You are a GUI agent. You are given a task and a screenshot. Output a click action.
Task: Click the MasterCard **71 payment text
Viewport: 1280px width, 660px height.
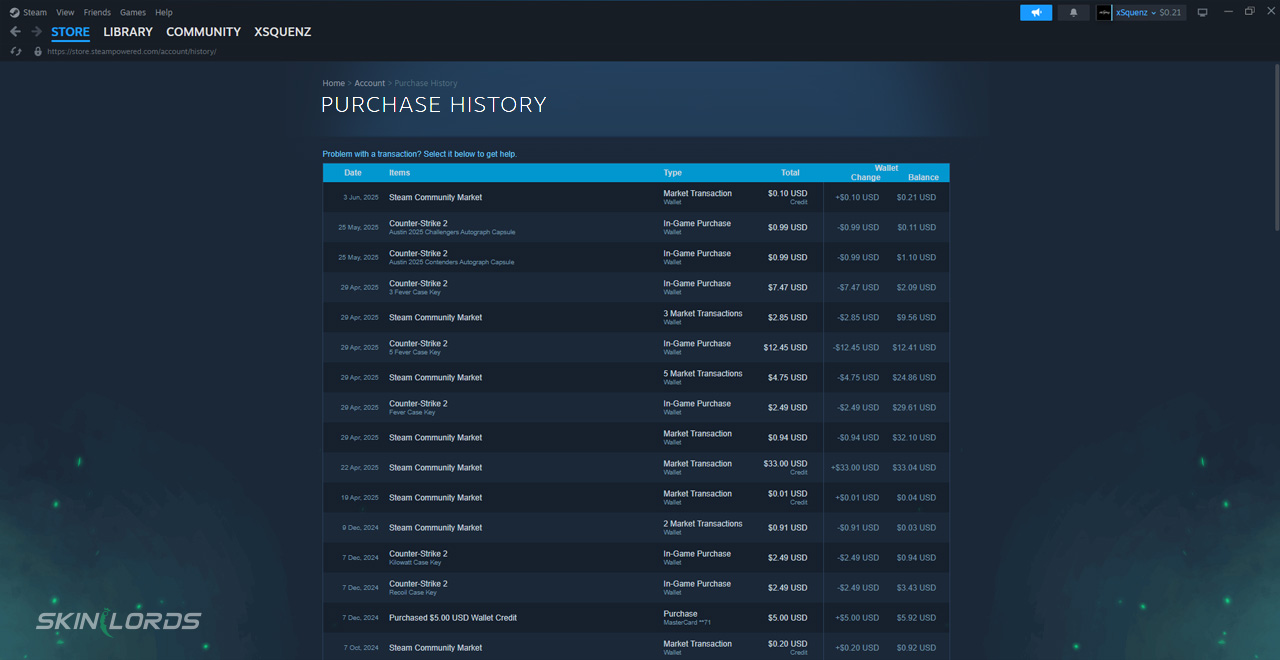pyautogui.click(x=687, y=622)
